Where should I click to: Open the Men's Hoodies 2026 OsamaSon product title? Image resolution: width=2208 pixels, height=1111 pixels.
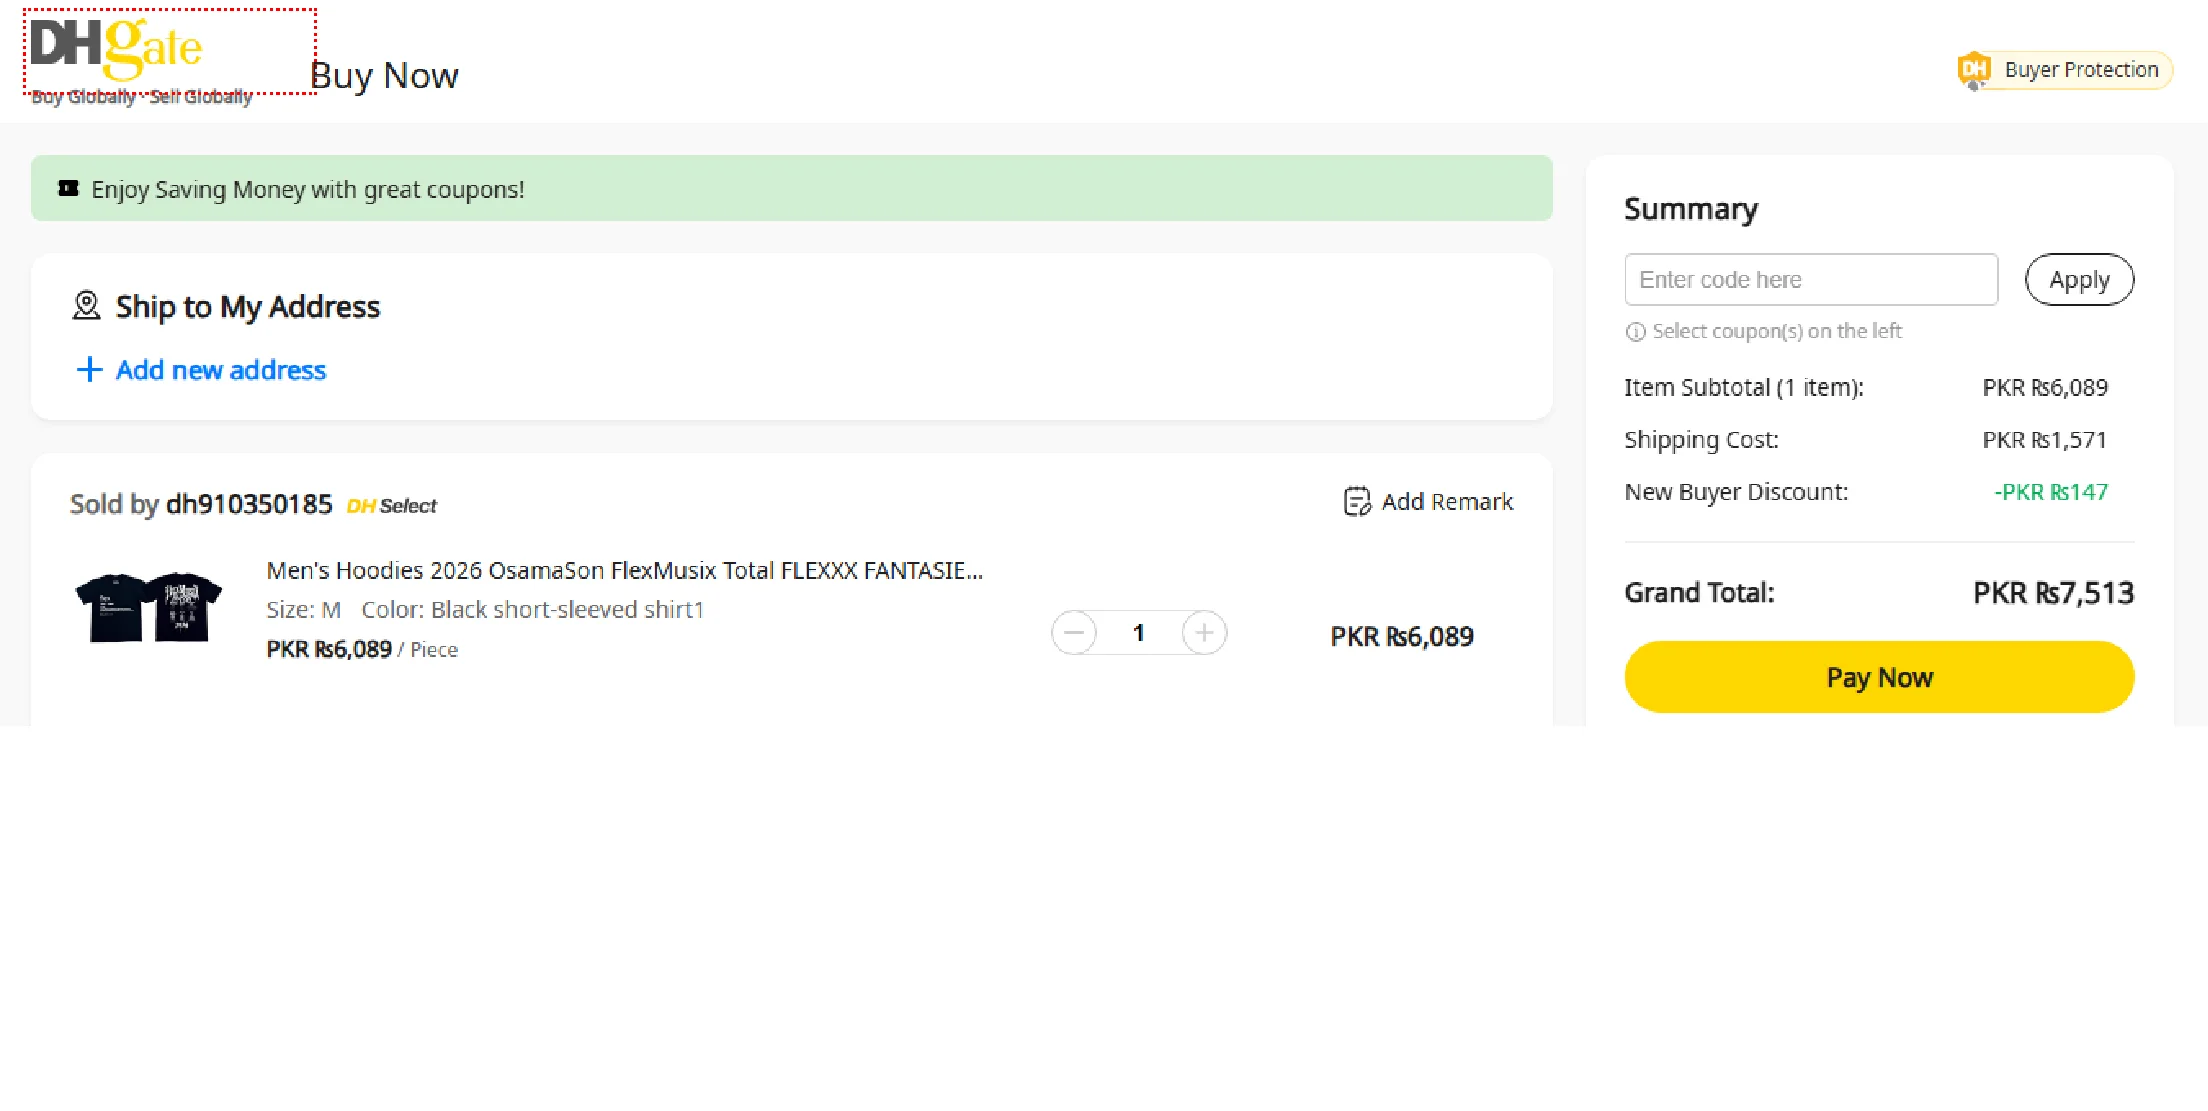pyautogui.click(x=625, y=571)
